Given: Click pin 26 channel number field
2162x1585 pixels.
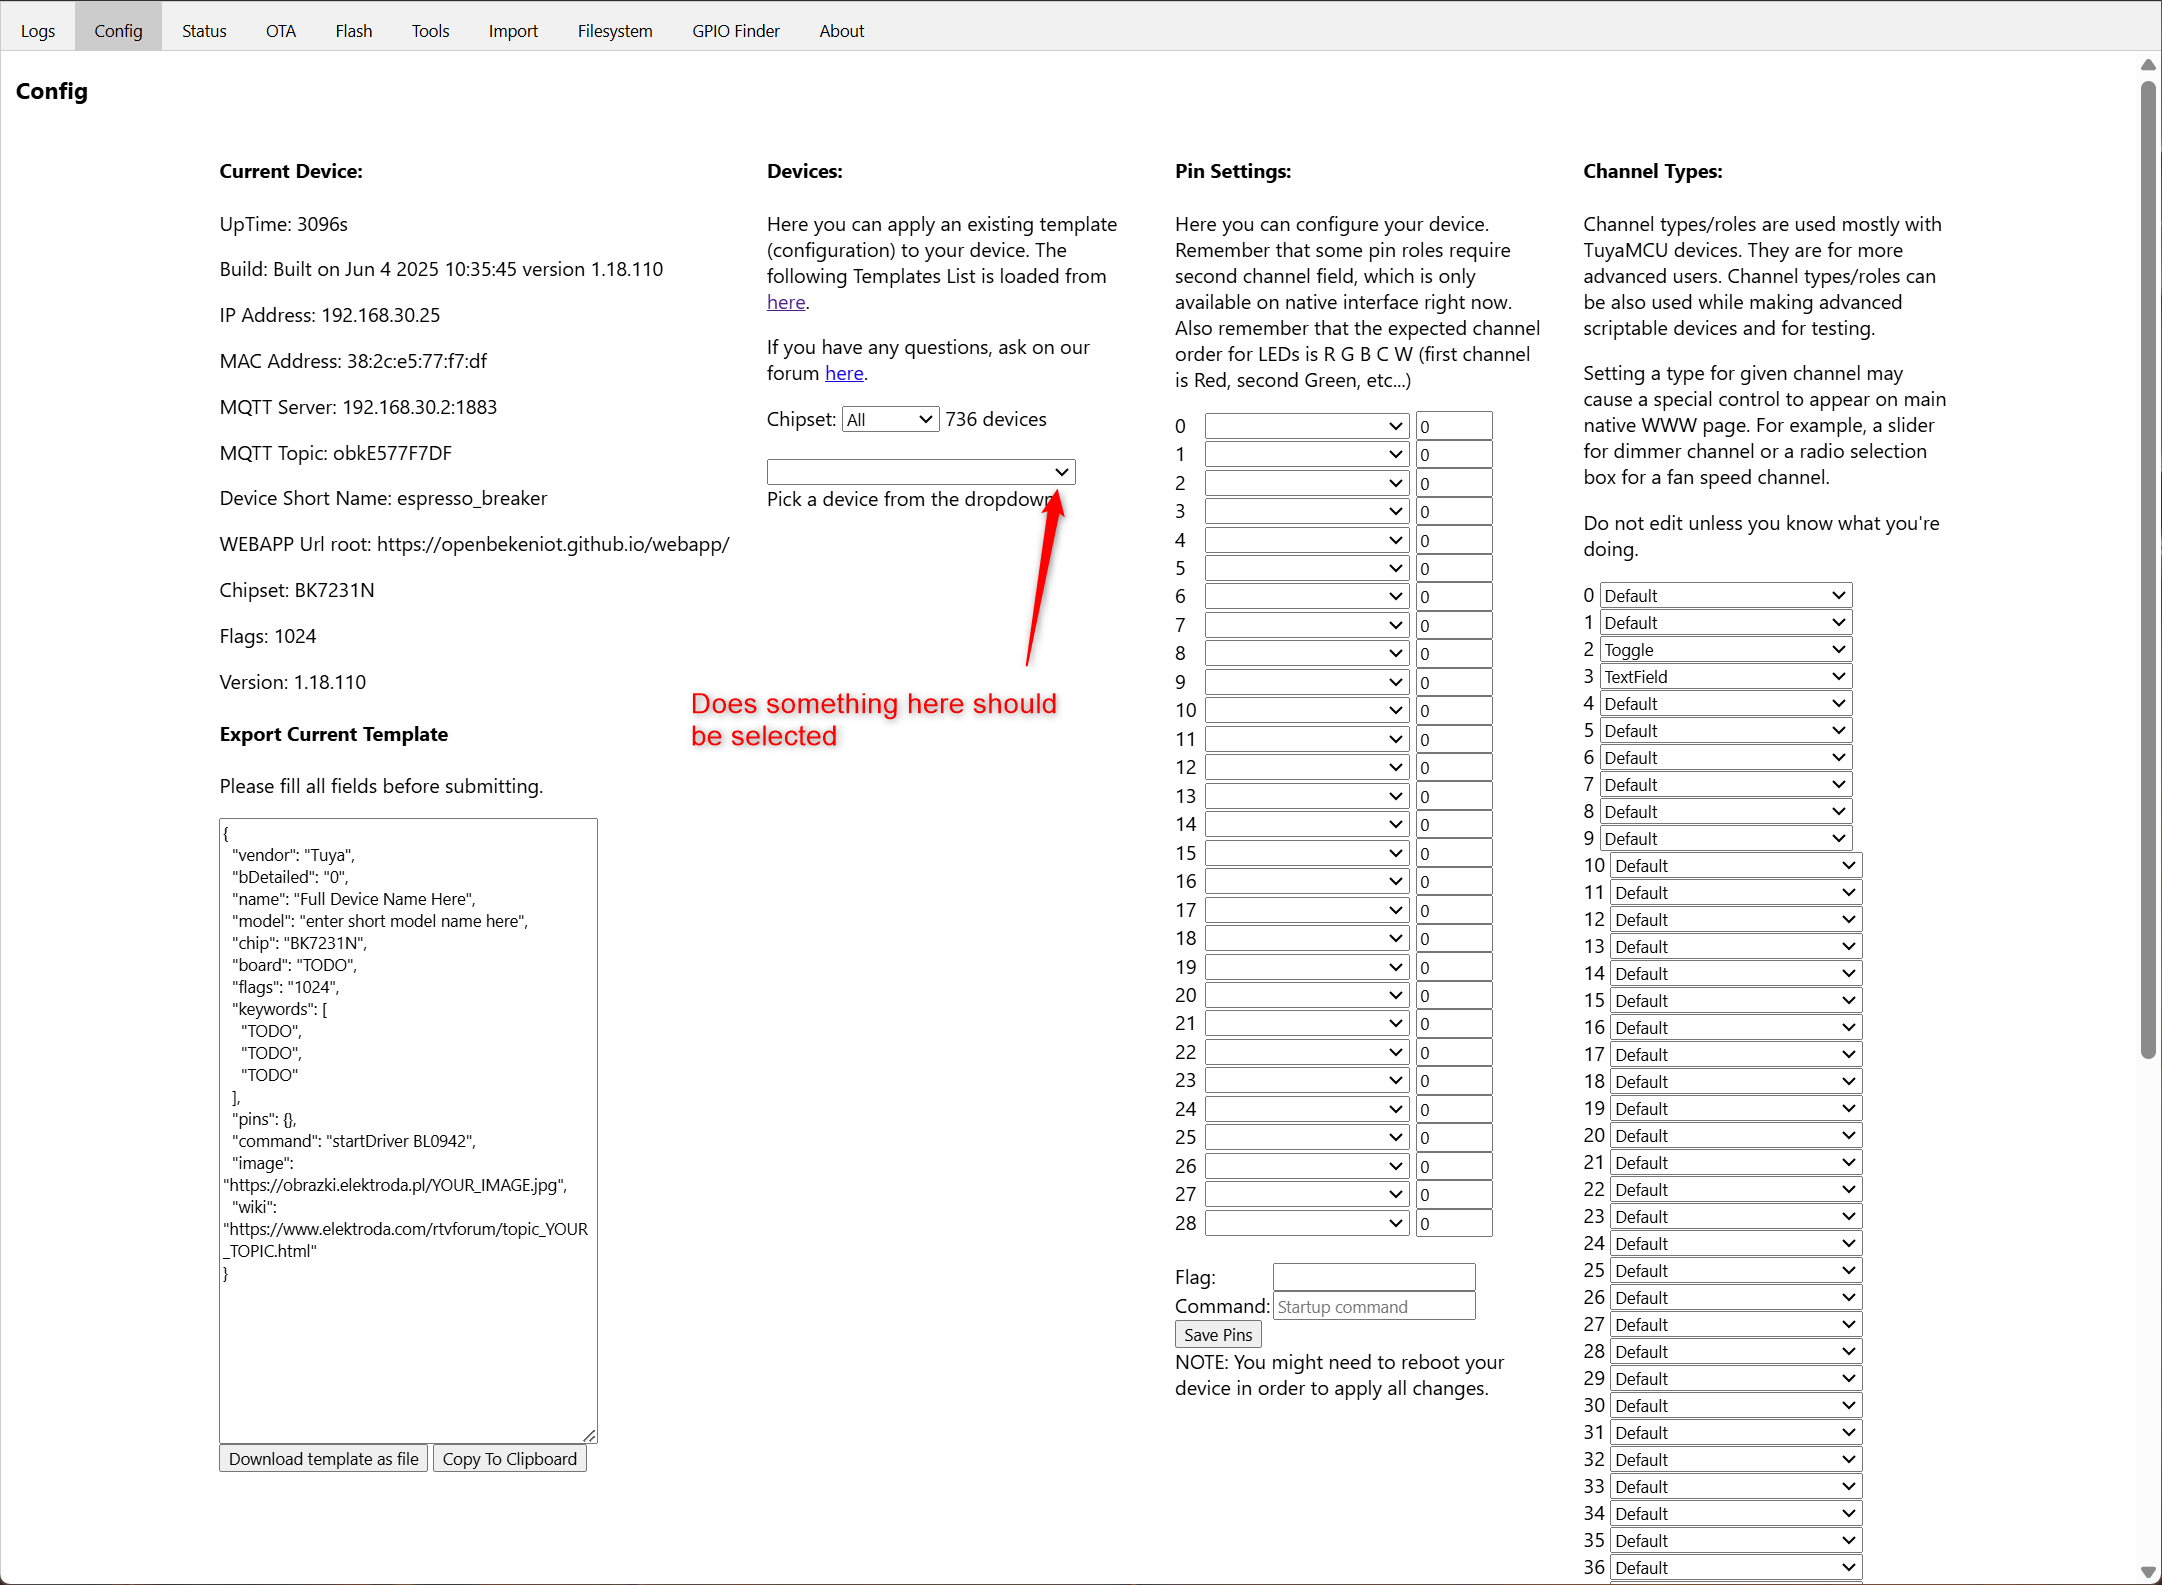Looking at the screenshot, I should pos(1454,1166).
